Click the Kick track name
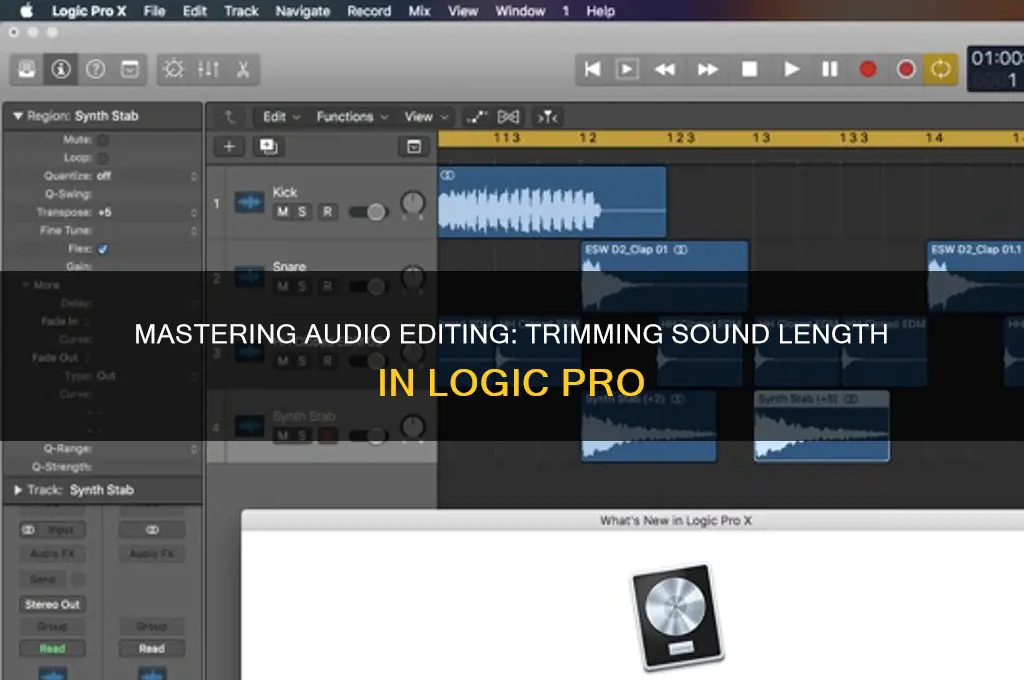 (285, 192)
